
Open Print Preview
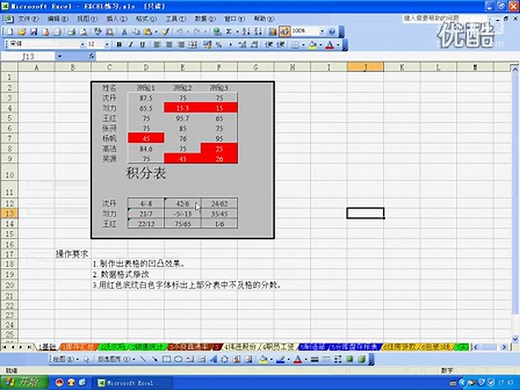click(x=83, y=32)
